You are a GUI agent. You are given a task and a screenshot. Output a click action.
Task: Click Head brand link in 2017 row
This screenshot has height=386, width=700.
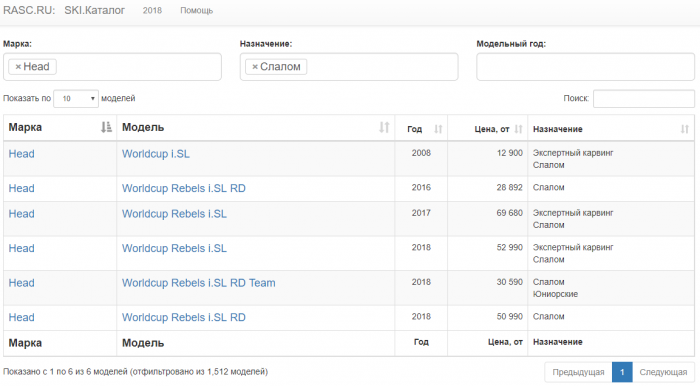click(21, 214)
